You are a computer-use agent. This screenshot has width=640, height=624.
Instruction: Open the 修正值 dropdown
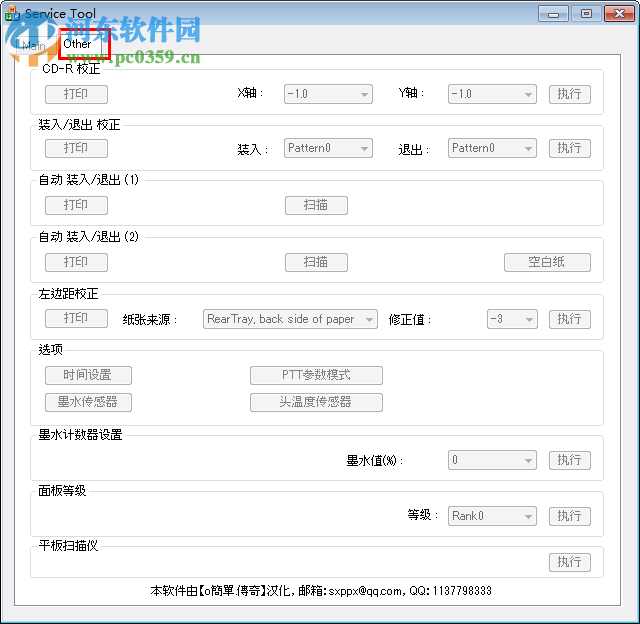512,319
